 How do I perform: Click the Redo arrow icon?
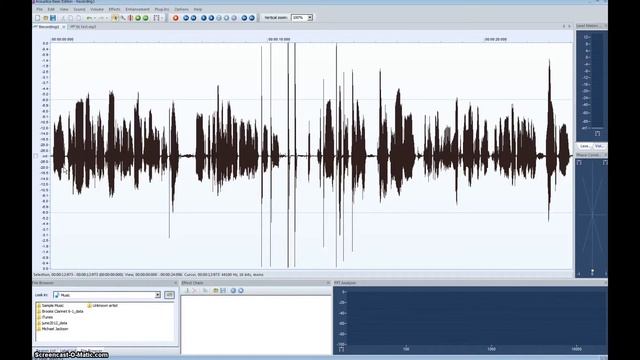101,18
